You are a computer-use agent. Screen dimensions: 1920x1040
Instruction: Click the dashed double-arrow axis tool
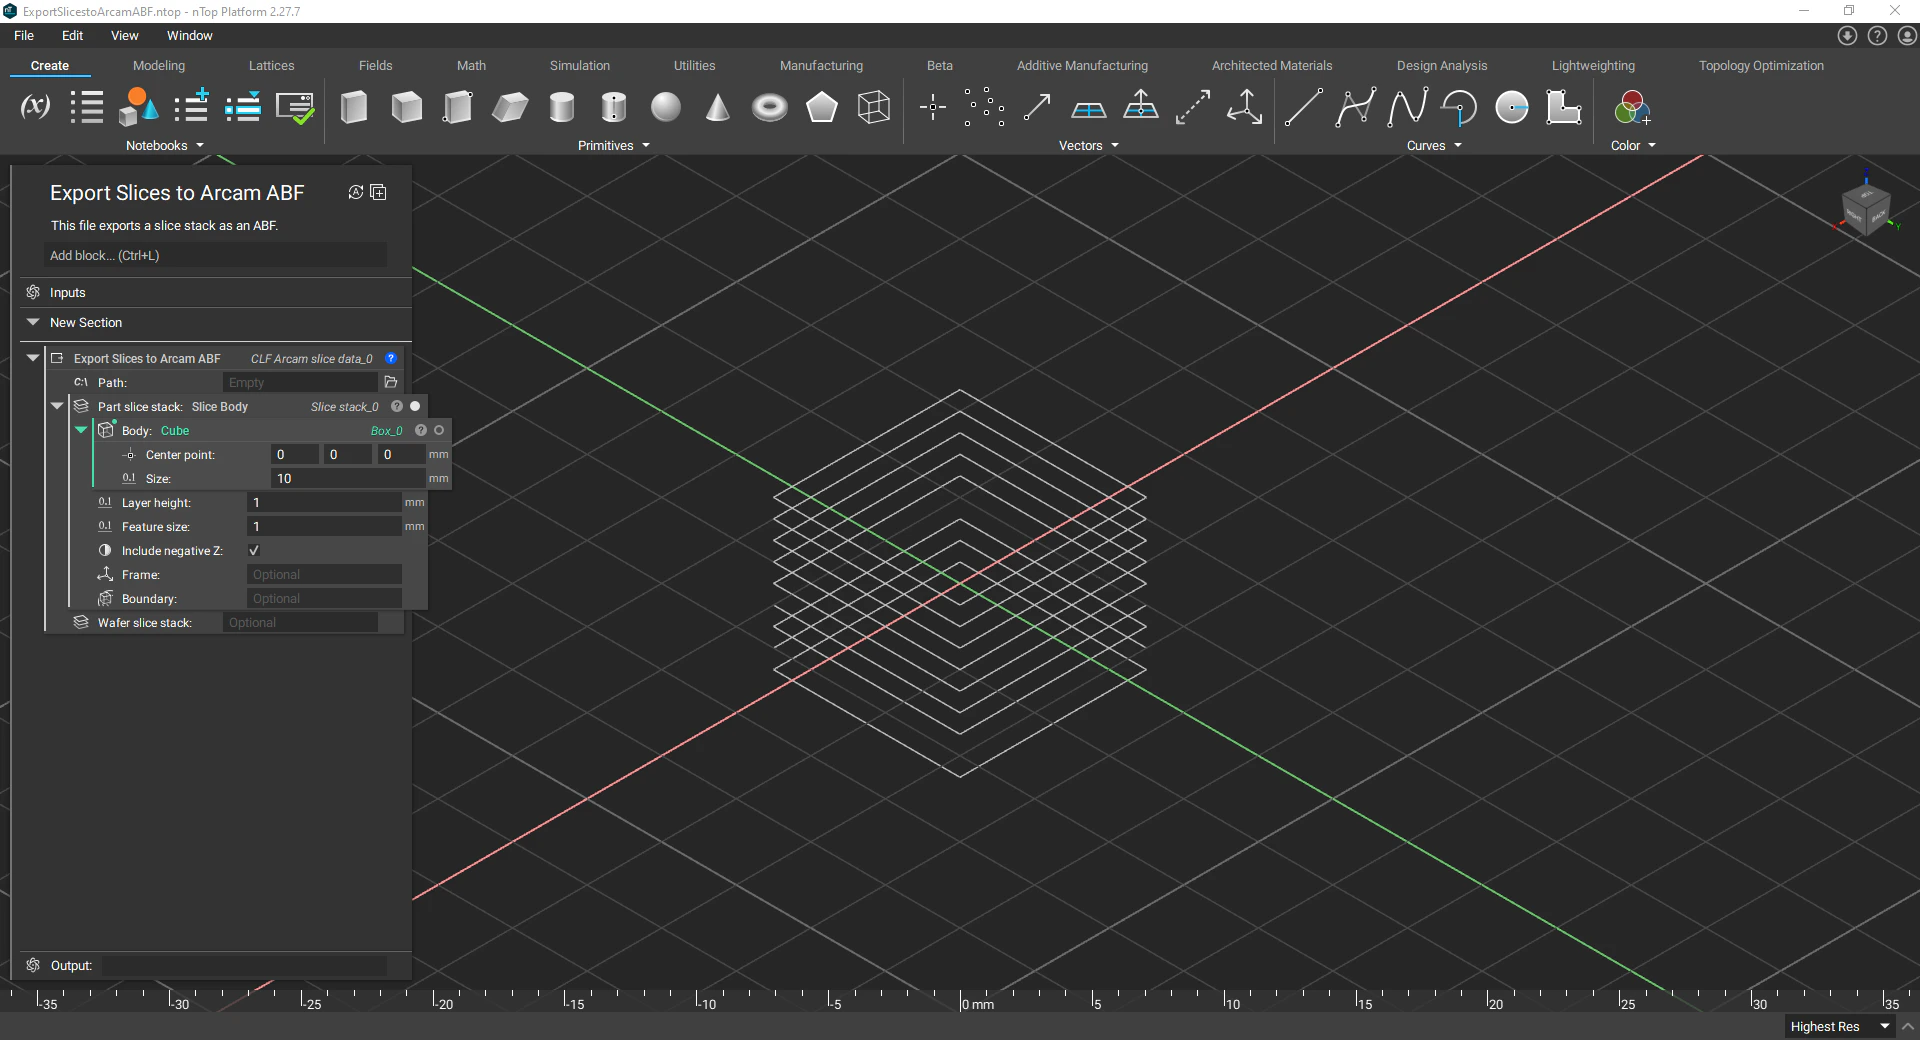tap(1193, 107)
